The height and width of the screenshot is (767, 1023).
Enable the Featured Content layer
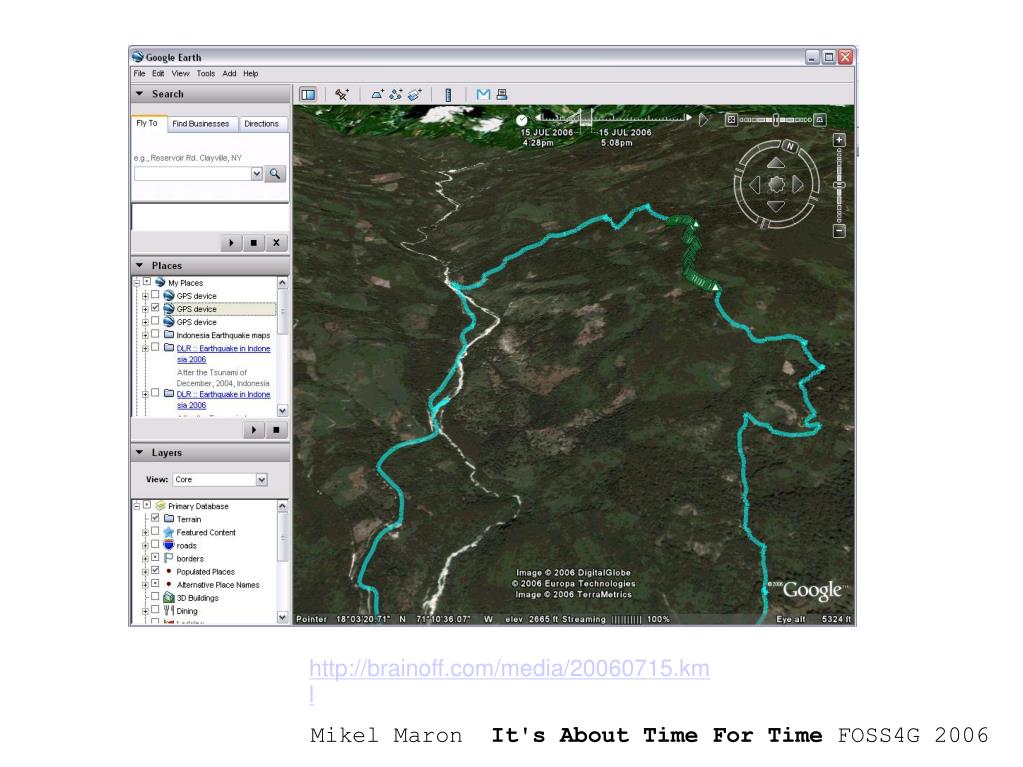155,531
